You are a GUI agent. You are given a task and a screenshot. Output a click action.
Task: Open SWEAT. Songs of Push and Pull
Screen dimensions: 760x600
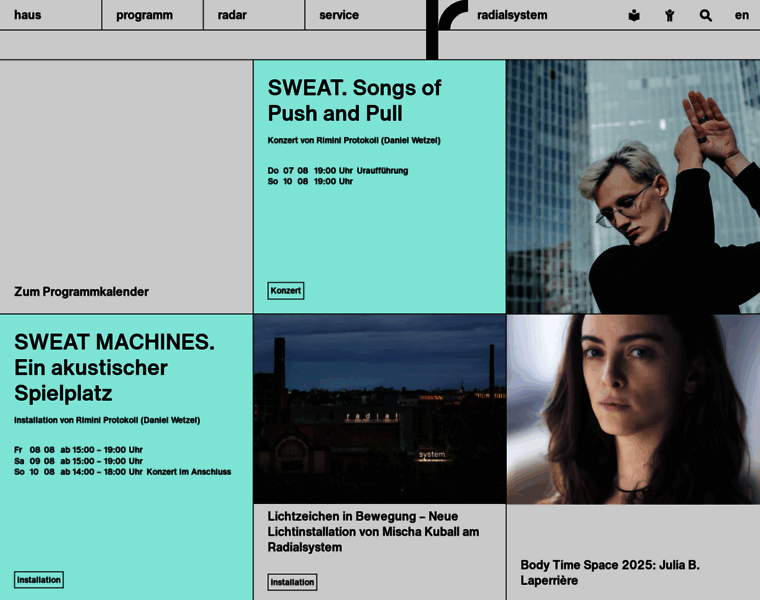[354, 100]
